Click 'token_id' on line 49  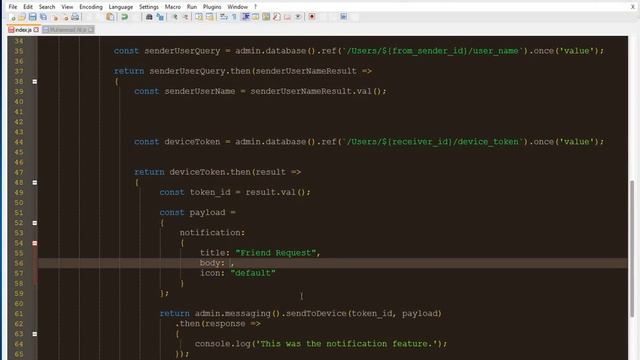click(x=210, y=192)
